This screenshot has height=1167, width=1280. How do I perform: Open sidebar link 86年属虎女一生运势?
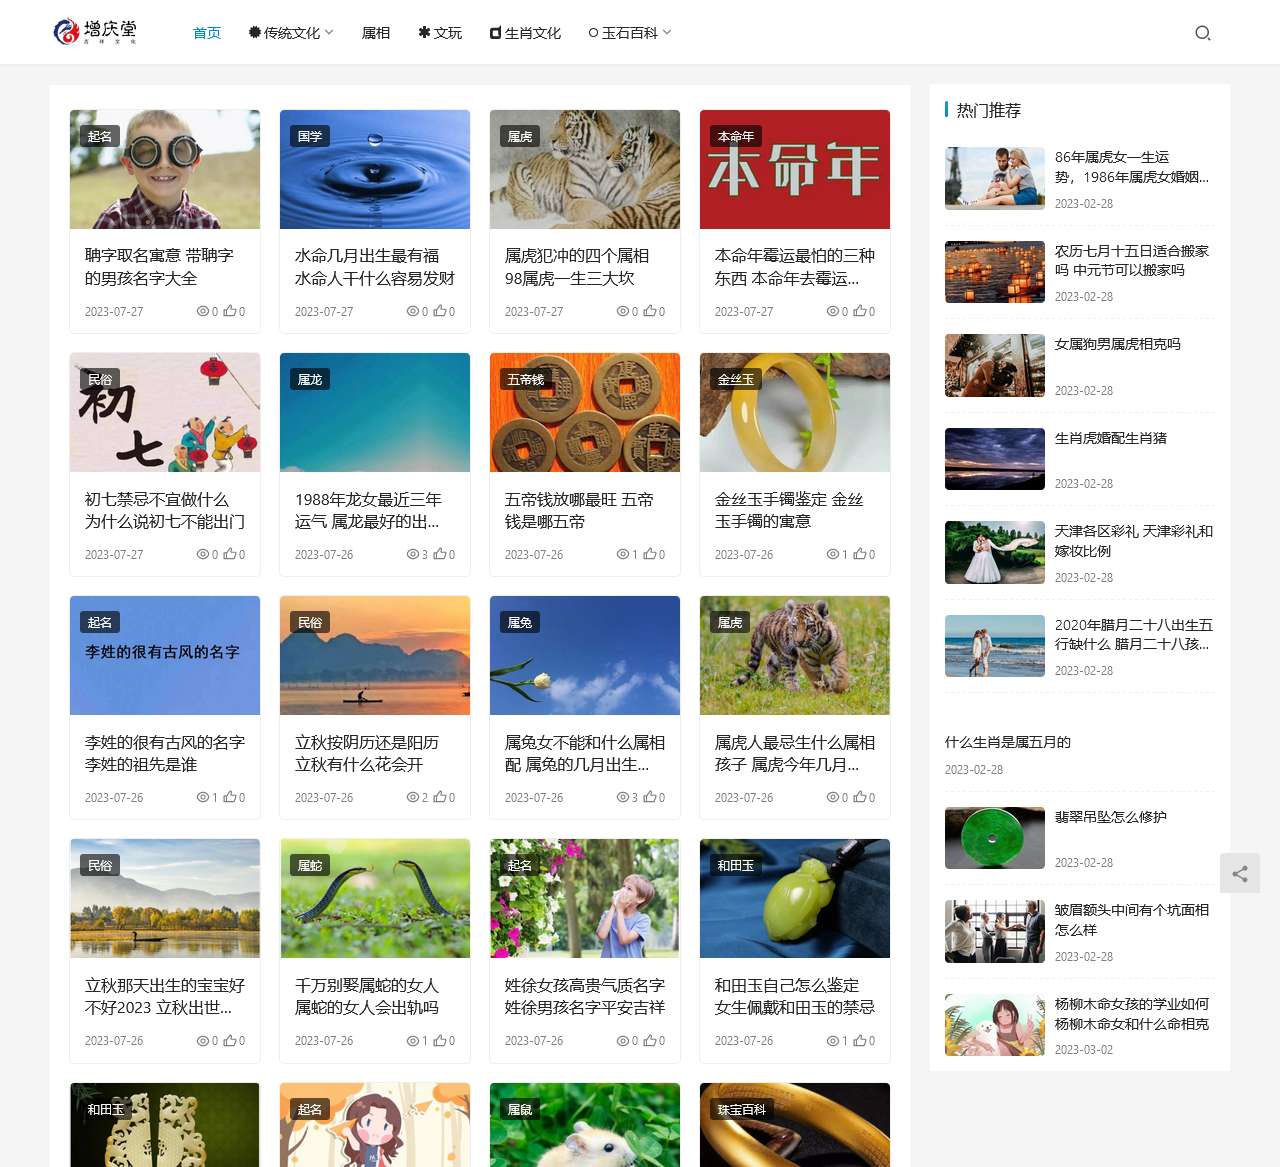coord(1132,167)
